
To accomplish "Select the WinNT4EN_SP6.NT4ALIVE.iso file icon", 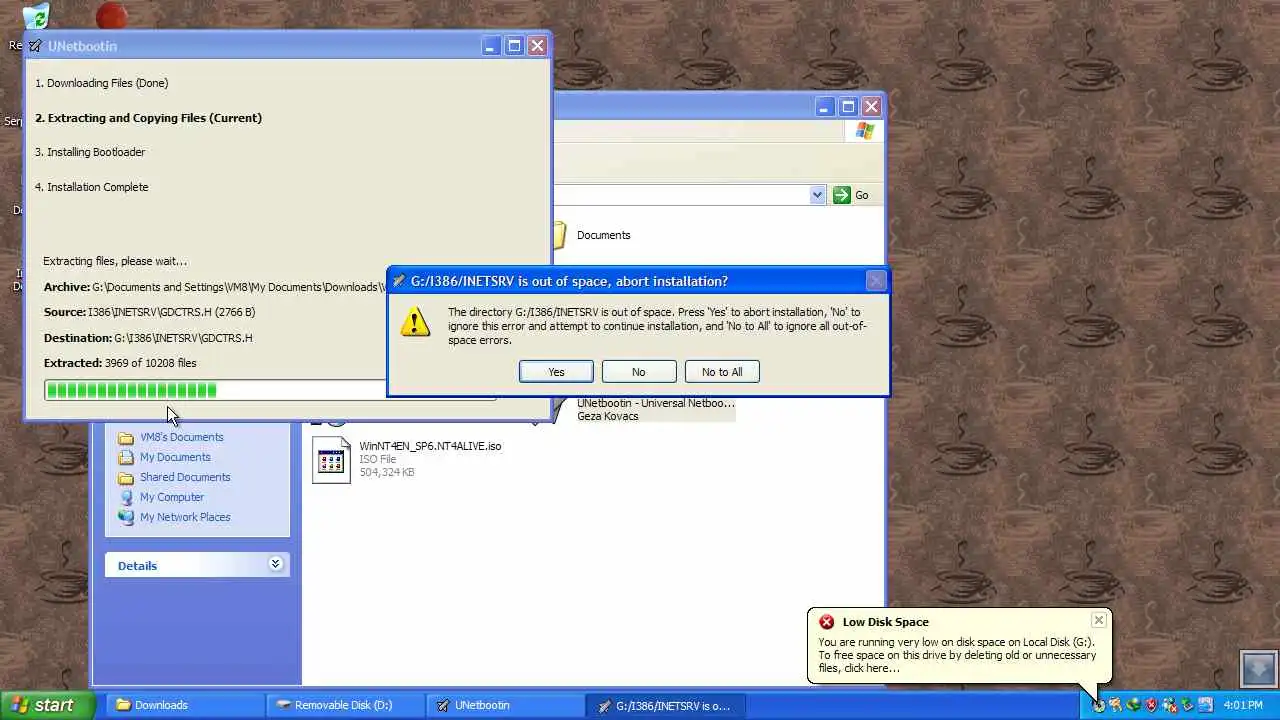I will coord(331,460).
